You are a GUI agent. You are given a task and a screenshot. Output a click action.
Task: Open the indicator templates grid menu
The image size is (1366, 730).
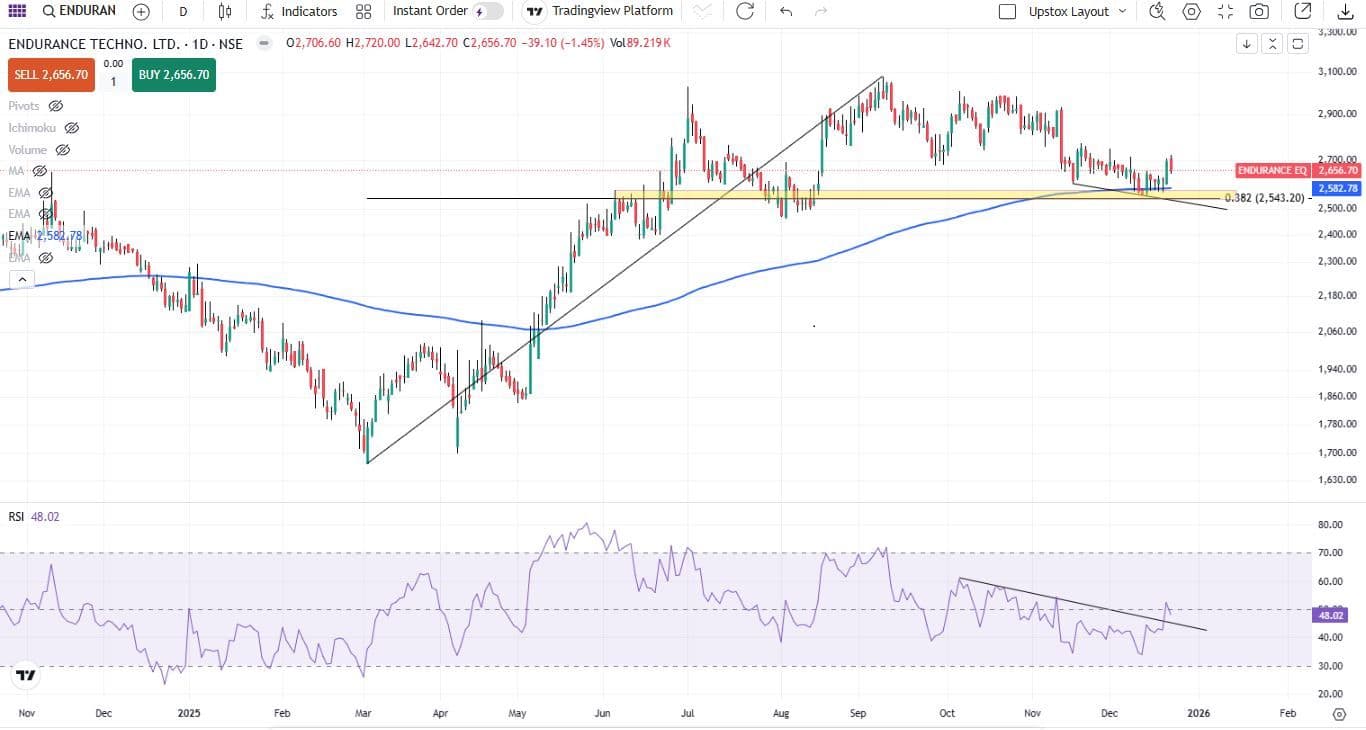[x=364, y=11]
